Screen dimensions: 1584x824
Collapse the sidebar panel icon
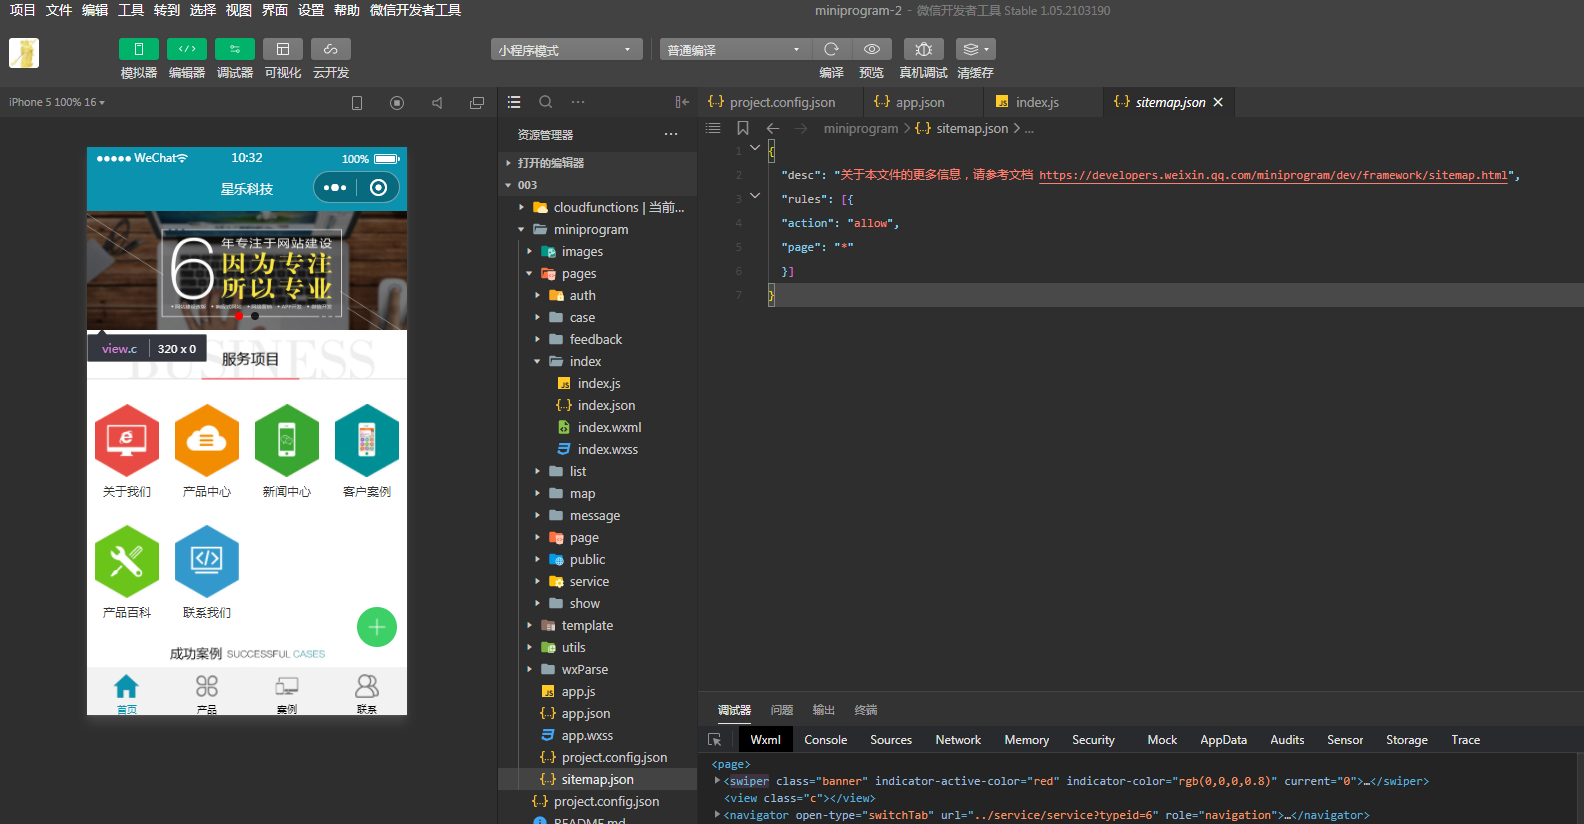click(x=682, y=102)
